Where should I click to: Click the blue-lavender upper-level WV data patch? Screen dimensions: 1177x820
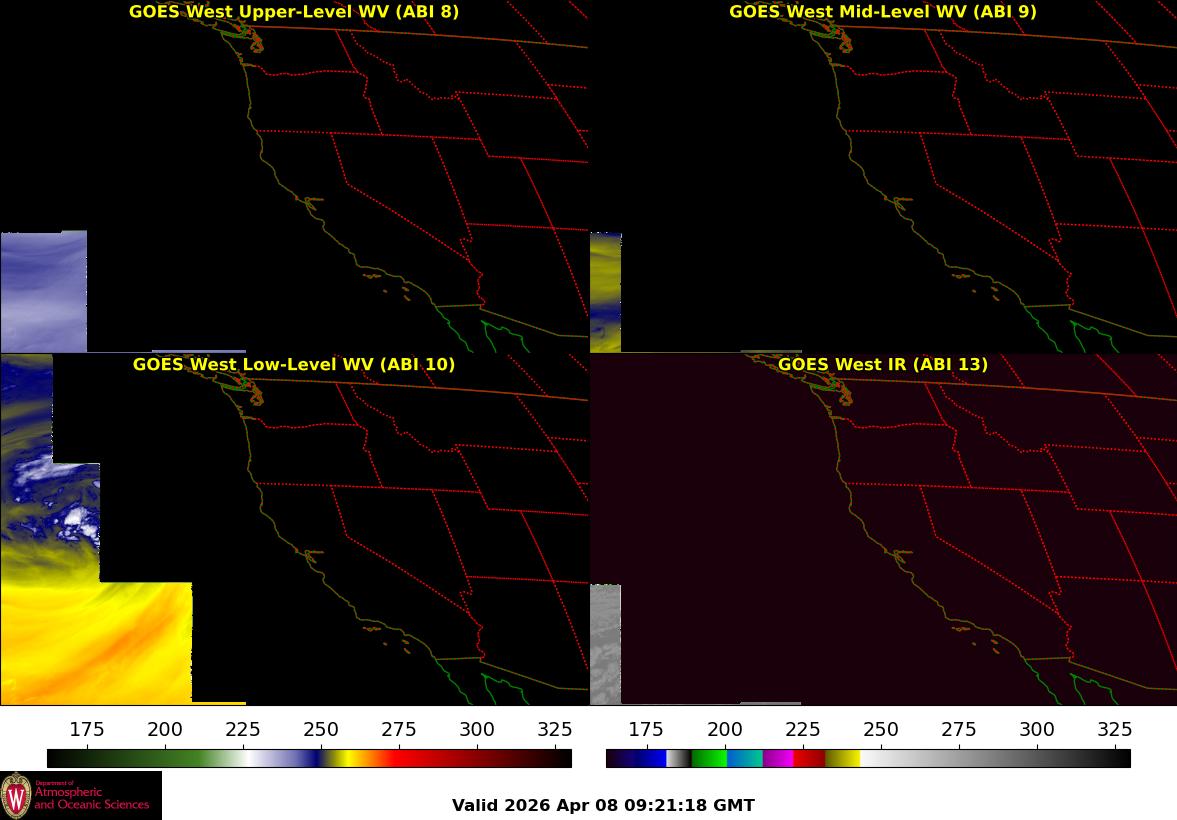pos(44,291)
